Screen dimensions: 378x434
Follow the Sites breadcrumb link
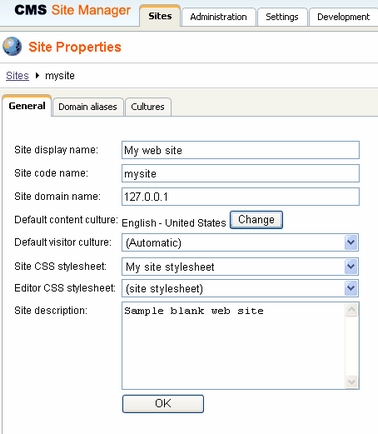[x=17, y=76]
